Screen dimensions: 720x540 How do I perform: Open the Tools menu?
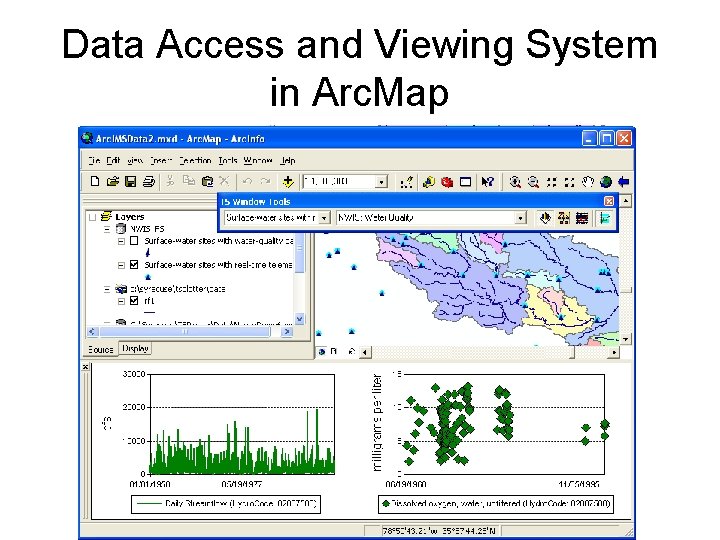tap(228, 160)
